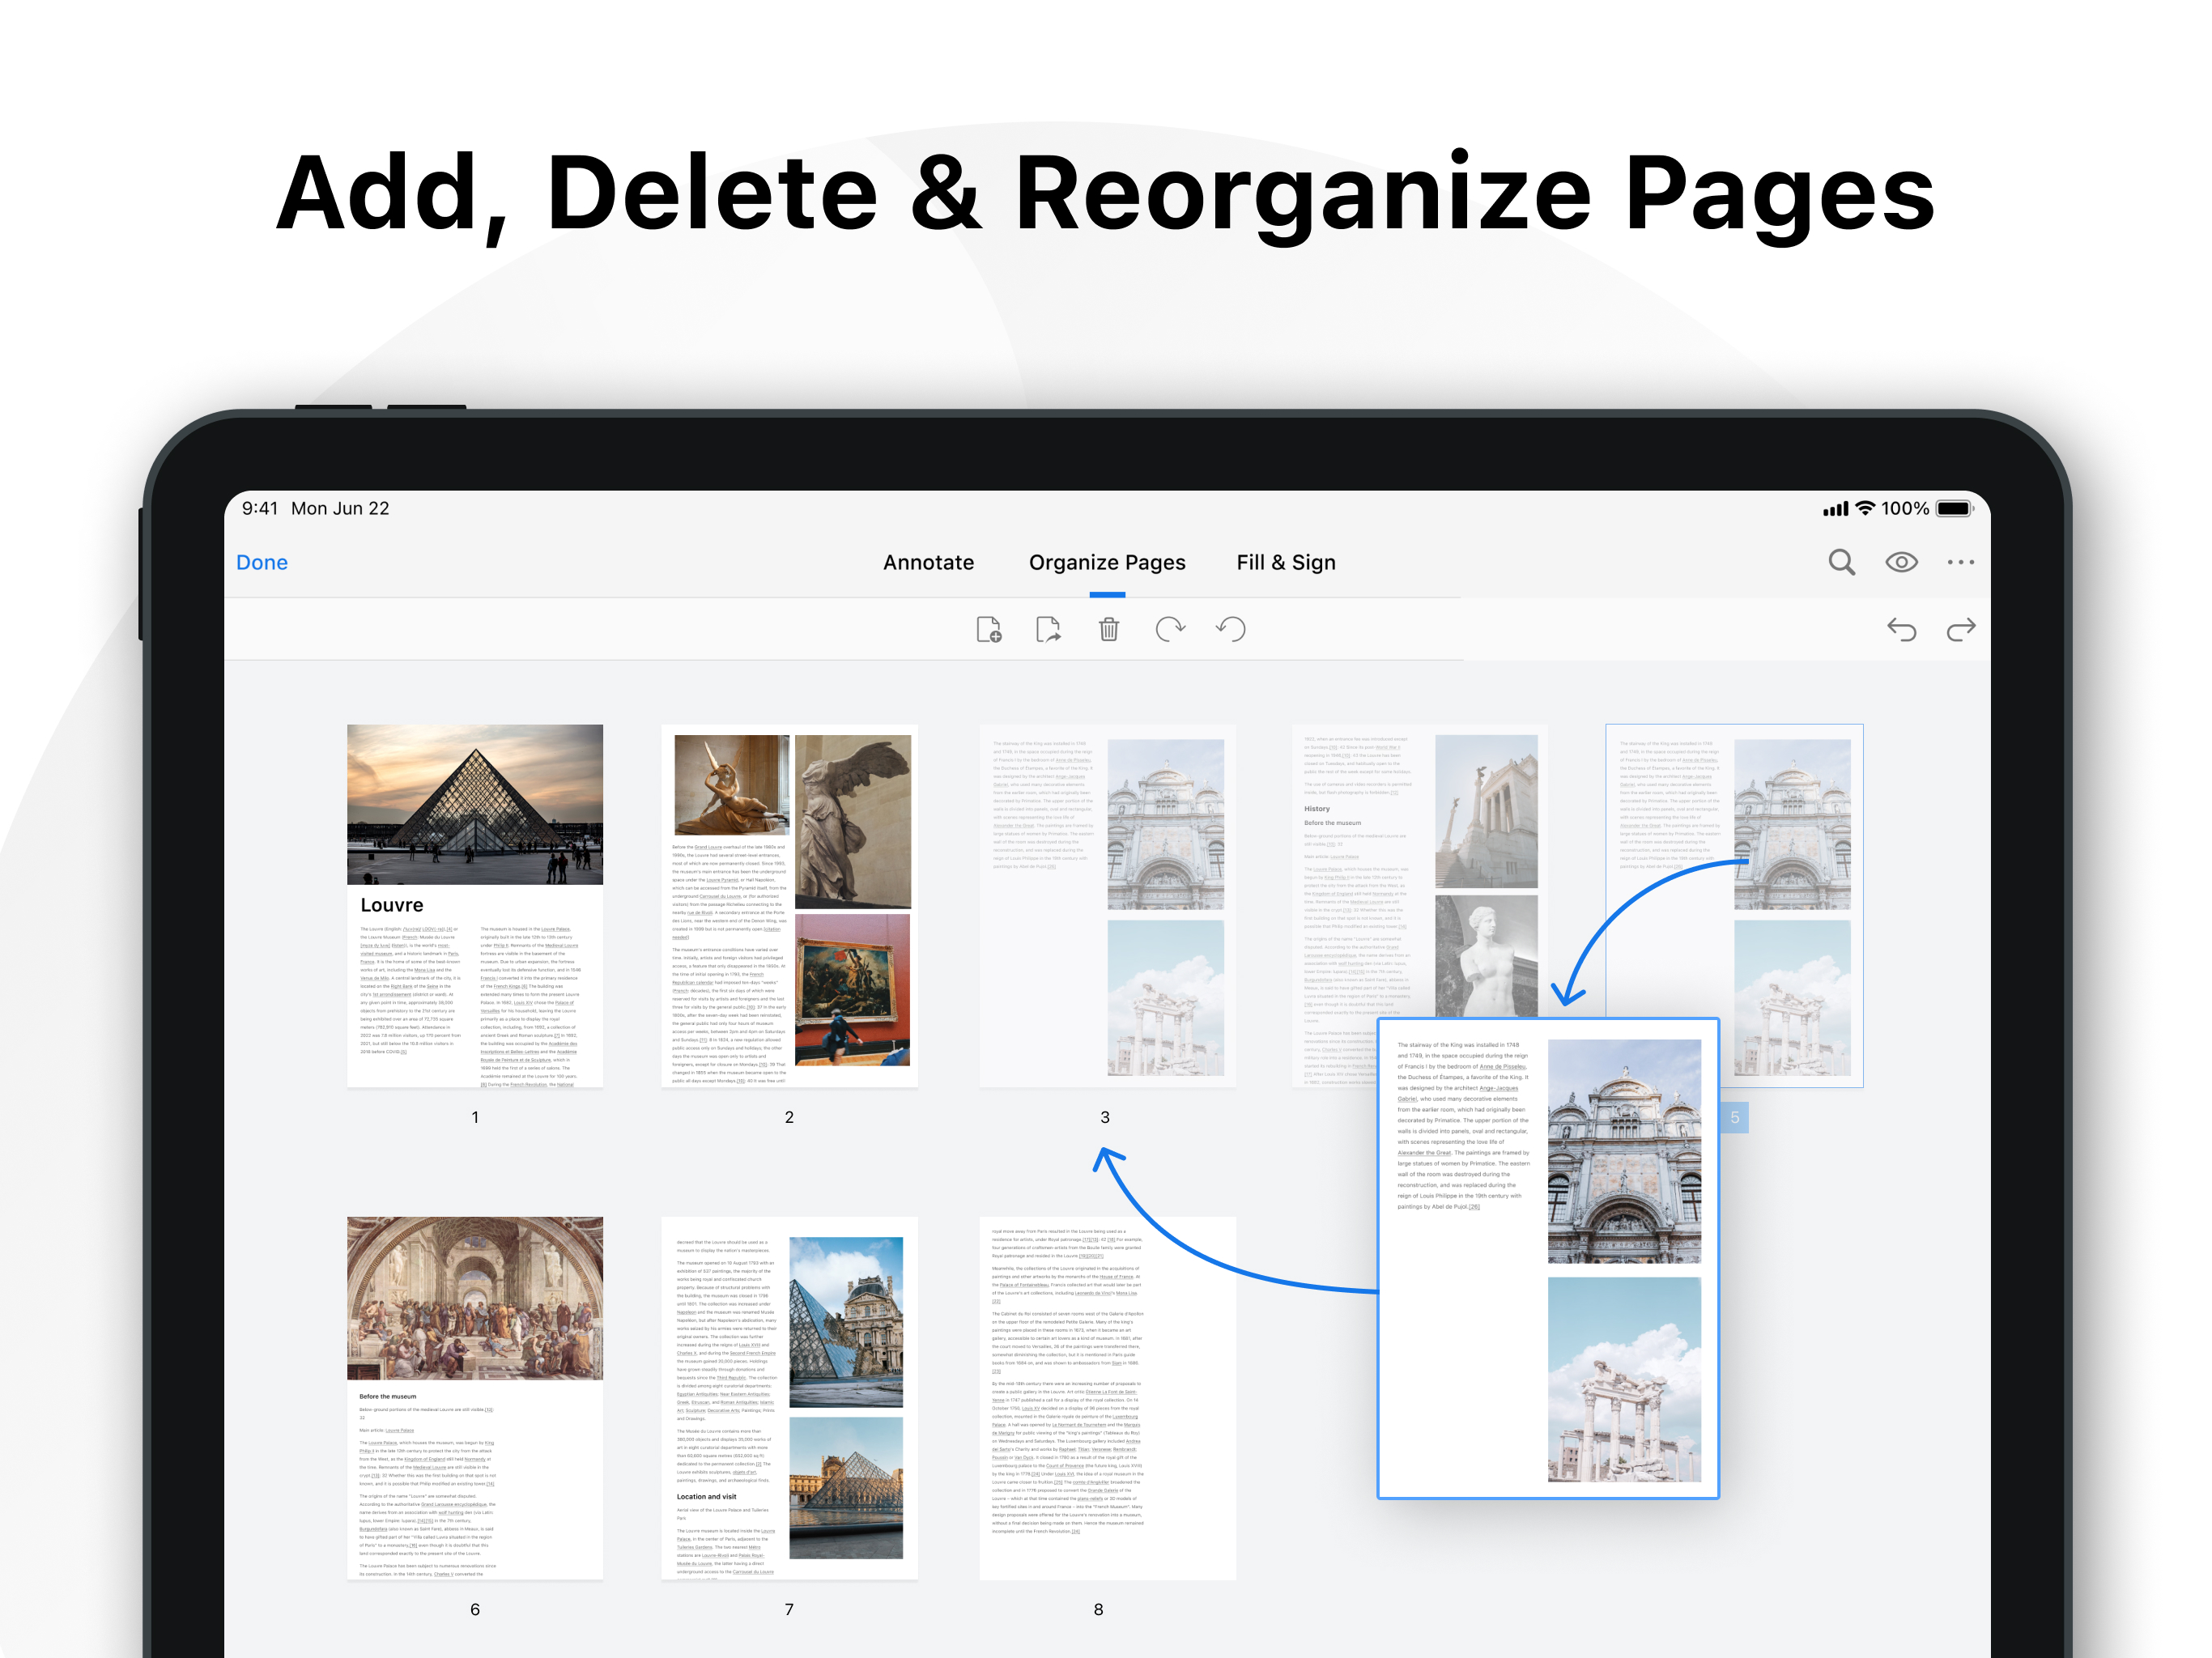Click page number label 7
Image resolution: width=2212 pixels, height=1658 pixels.
(x=789, y=1609)
